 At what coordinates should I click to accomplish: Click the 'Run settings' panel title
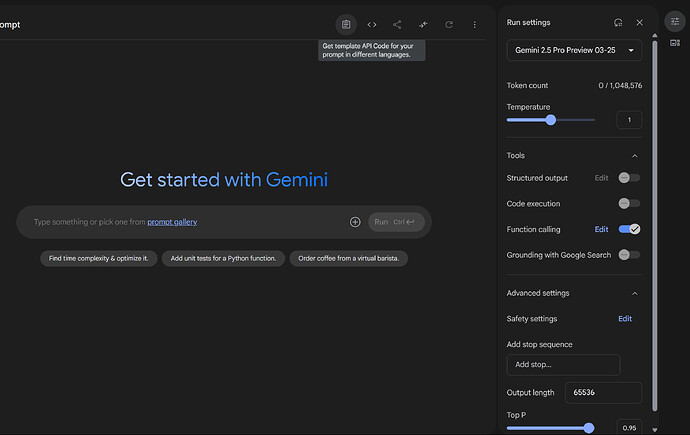point(528,22)
